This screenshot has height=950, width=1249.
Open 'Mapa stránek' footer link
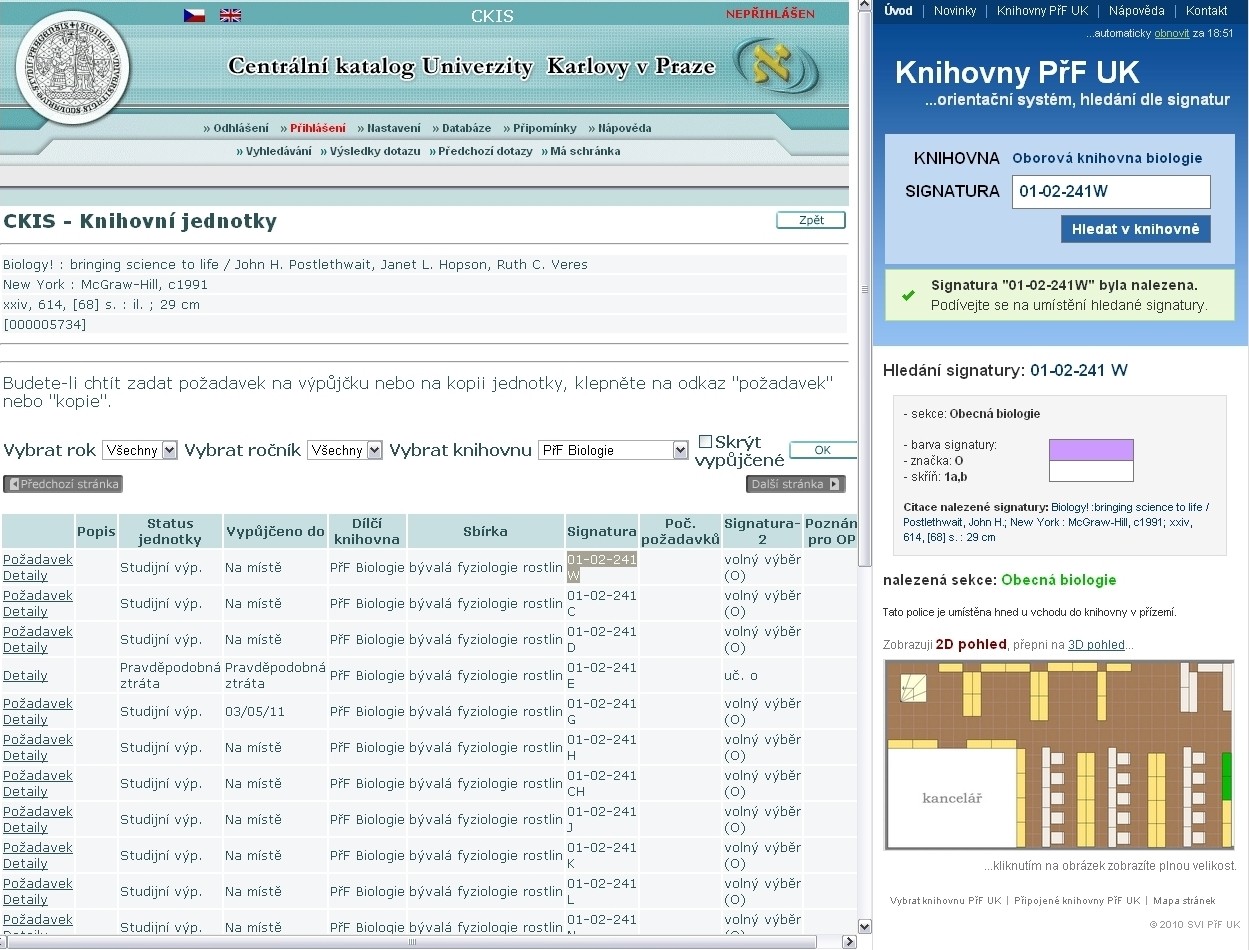pyautogui.click(x=1184, y=901)
